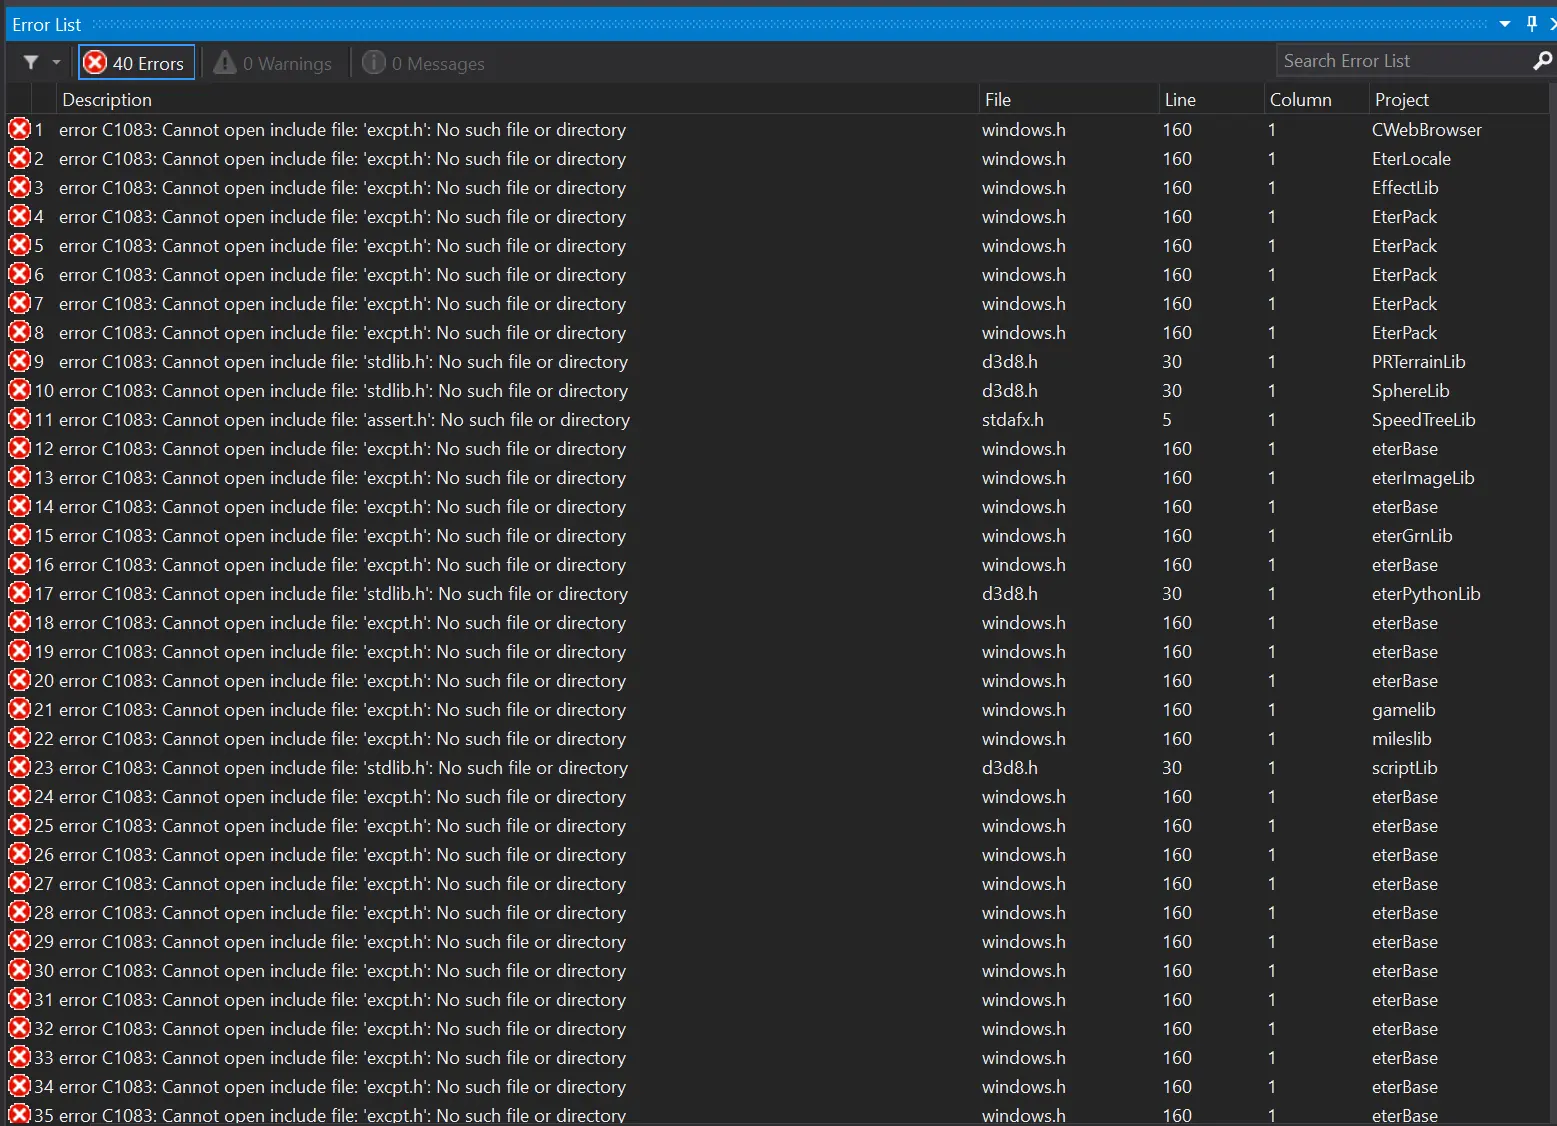Click the search magnifier icon
This screenshot has width=1557, height=1126.
pyautogui.click(x=1542, y=61)
